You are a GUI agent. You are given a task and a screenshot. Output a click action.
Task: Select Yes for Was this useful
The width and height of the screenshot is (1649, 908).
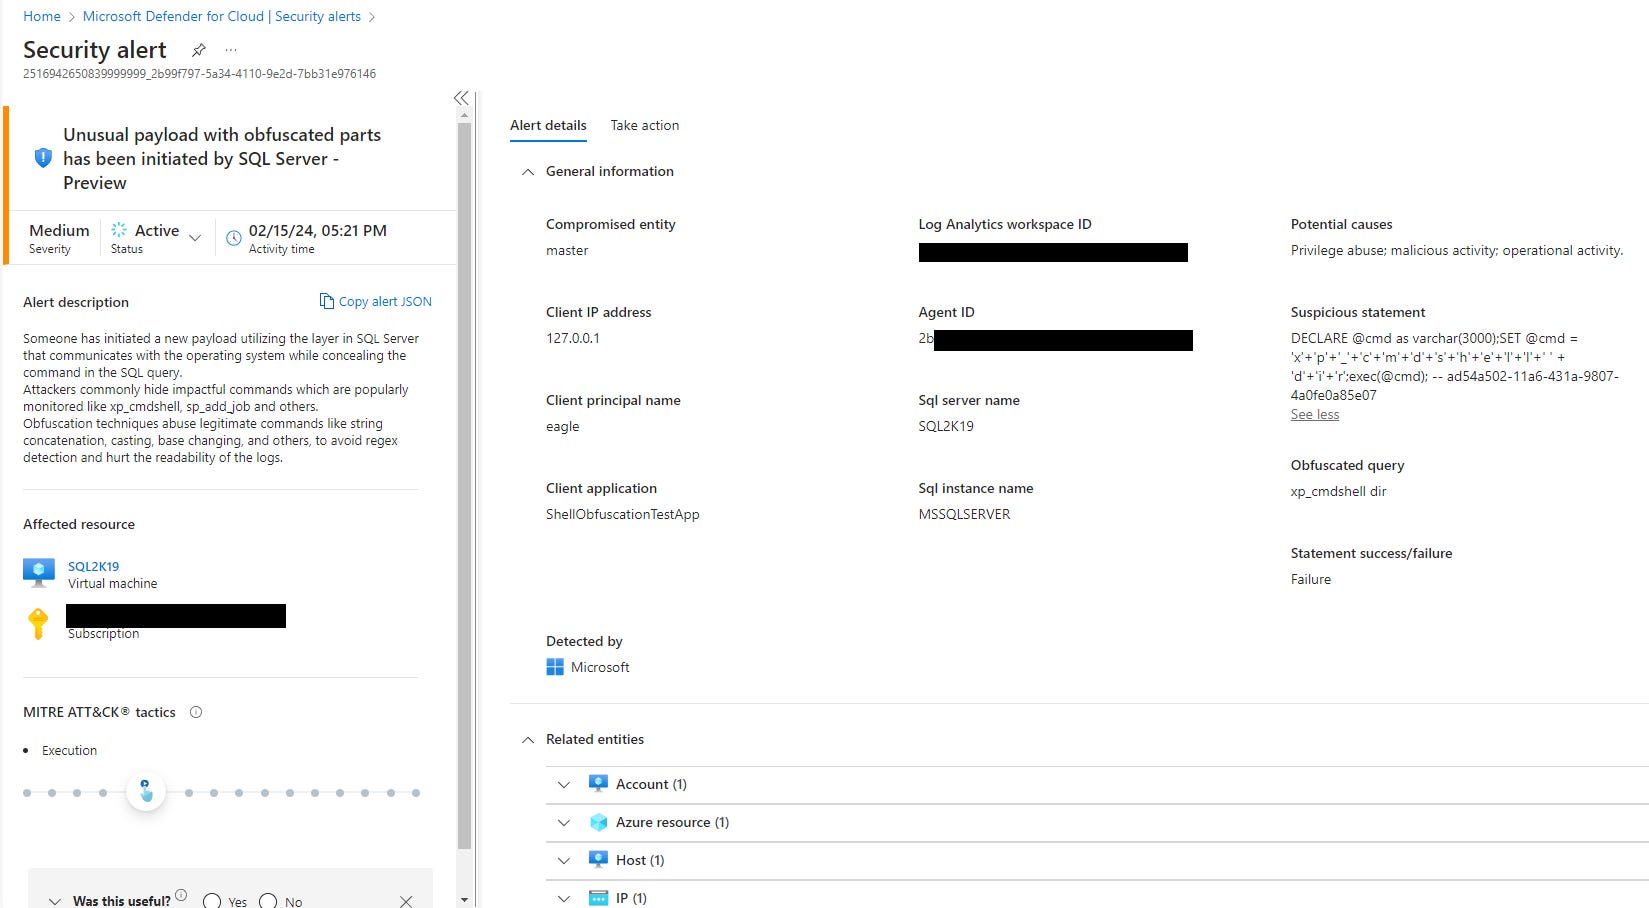(x=212, y=901)
